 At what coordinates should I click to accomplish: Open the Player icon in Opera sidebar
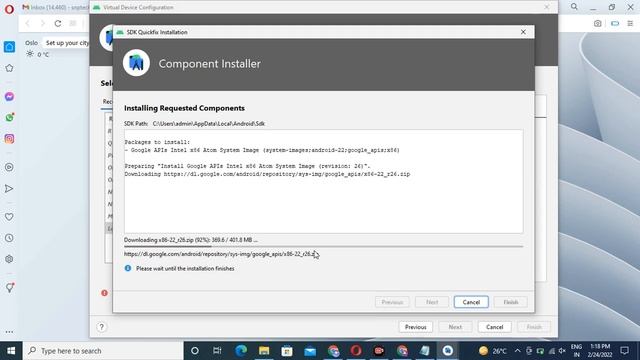coord(9,167)
